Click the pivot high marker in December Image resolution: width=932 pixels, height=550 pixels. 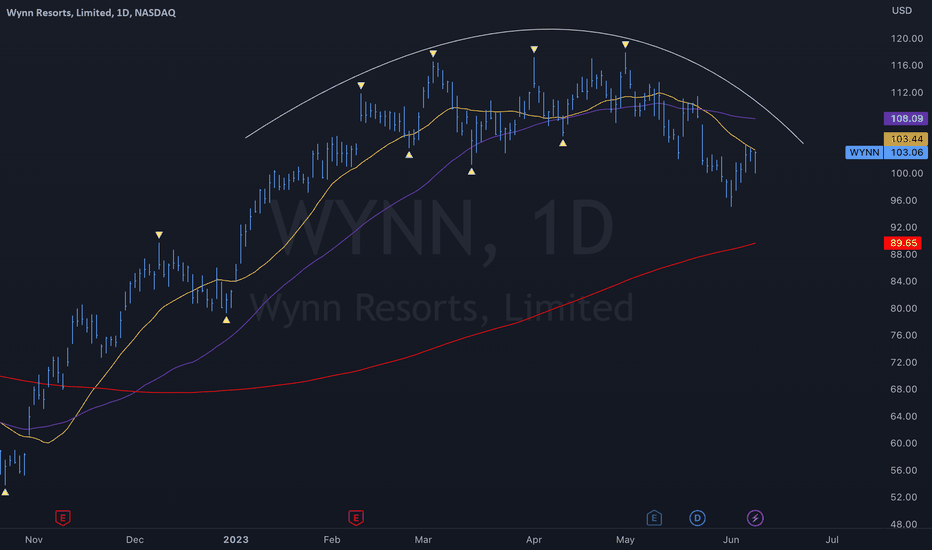coord(159,235)
